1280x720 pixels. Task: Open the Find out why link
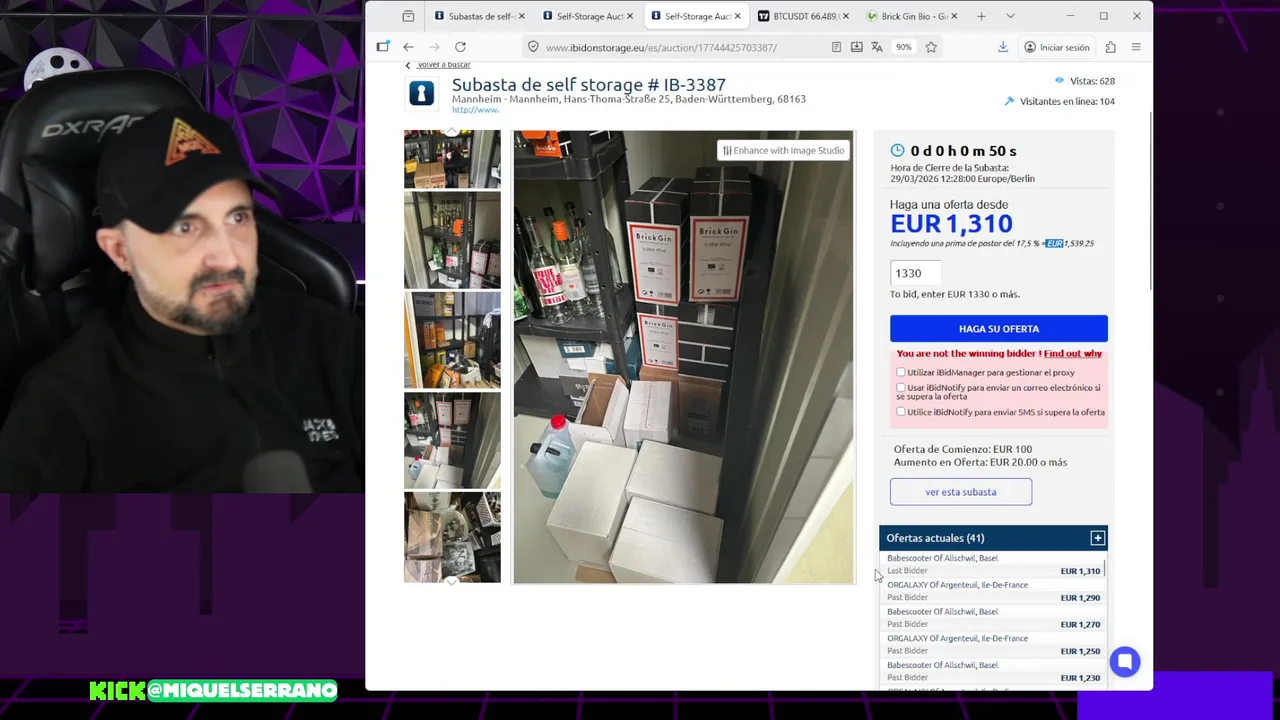(x=1073, y=354)
